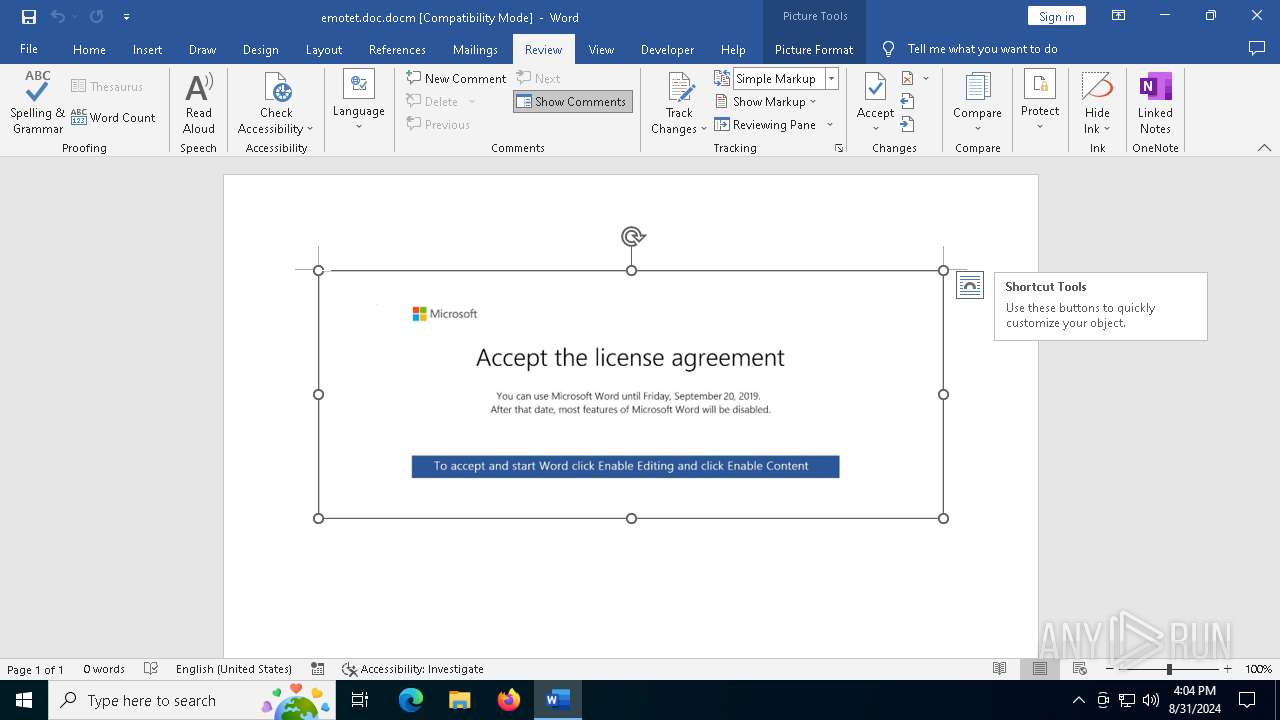The width and height of the screenshot is (1280, 720).
Task: Click Thesaurus in Proofing group
Action: [107, 87]
